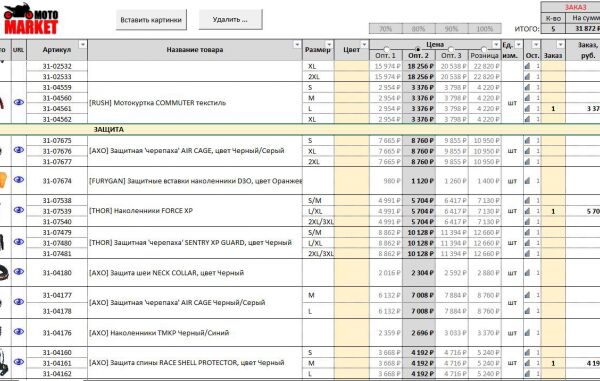Click the 70% button
The image size is (600, 381).
pos(386,29)
